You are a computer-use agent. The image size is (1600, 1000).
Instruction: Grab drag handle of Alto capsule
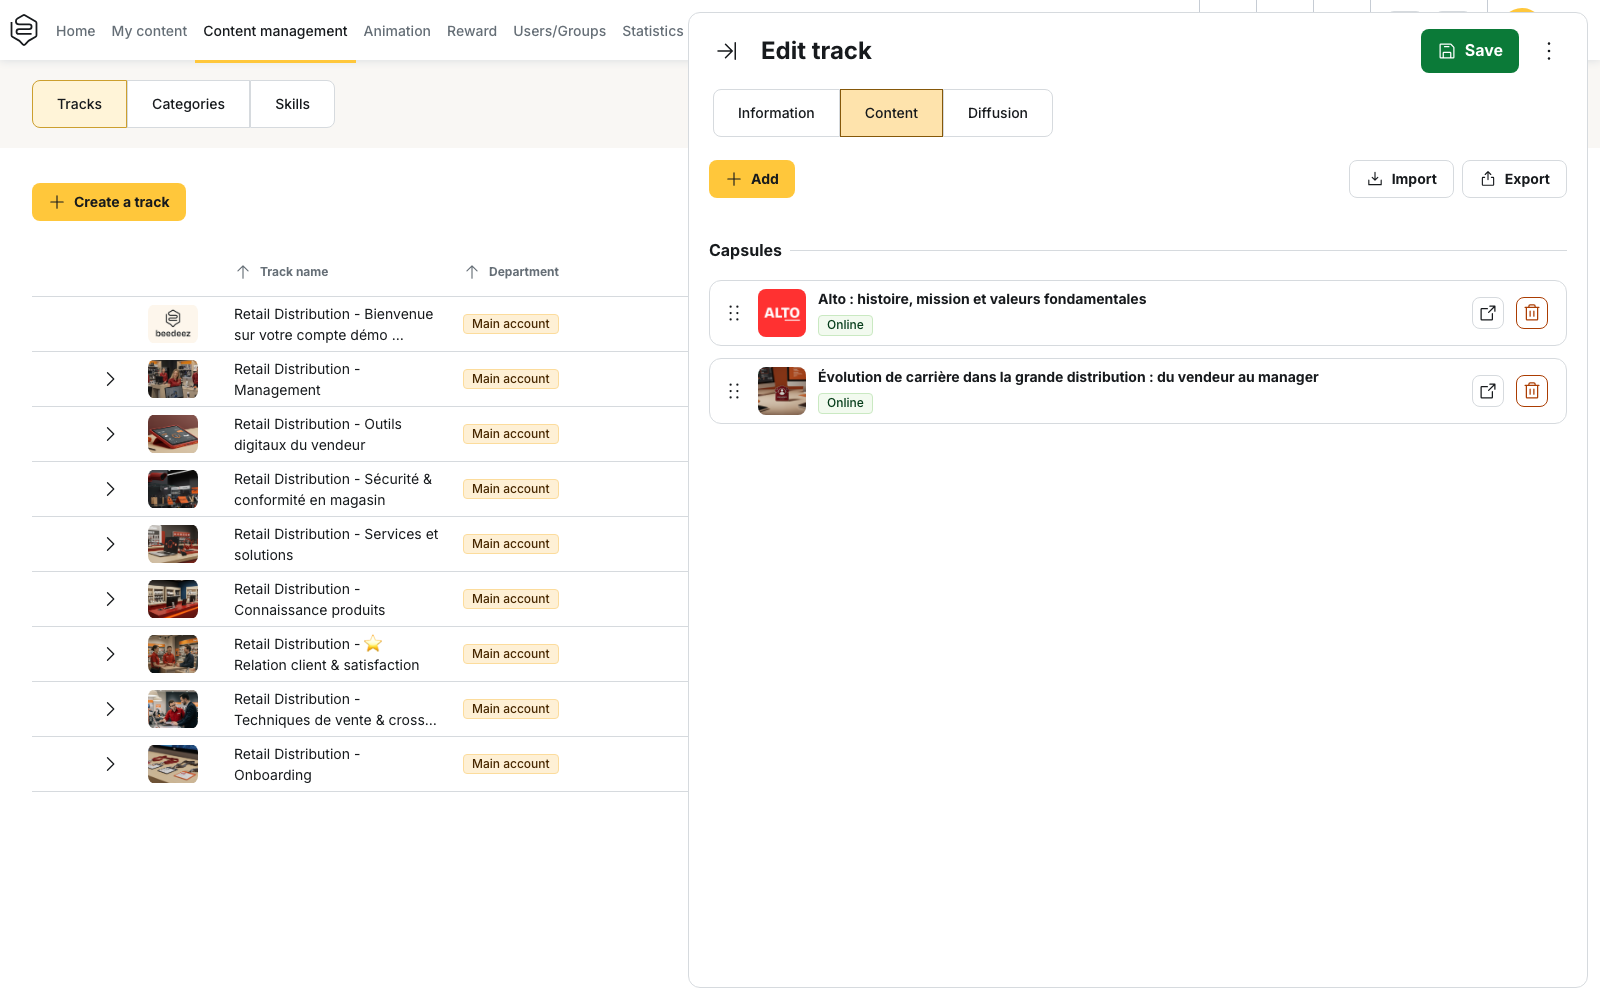point(734,313)
